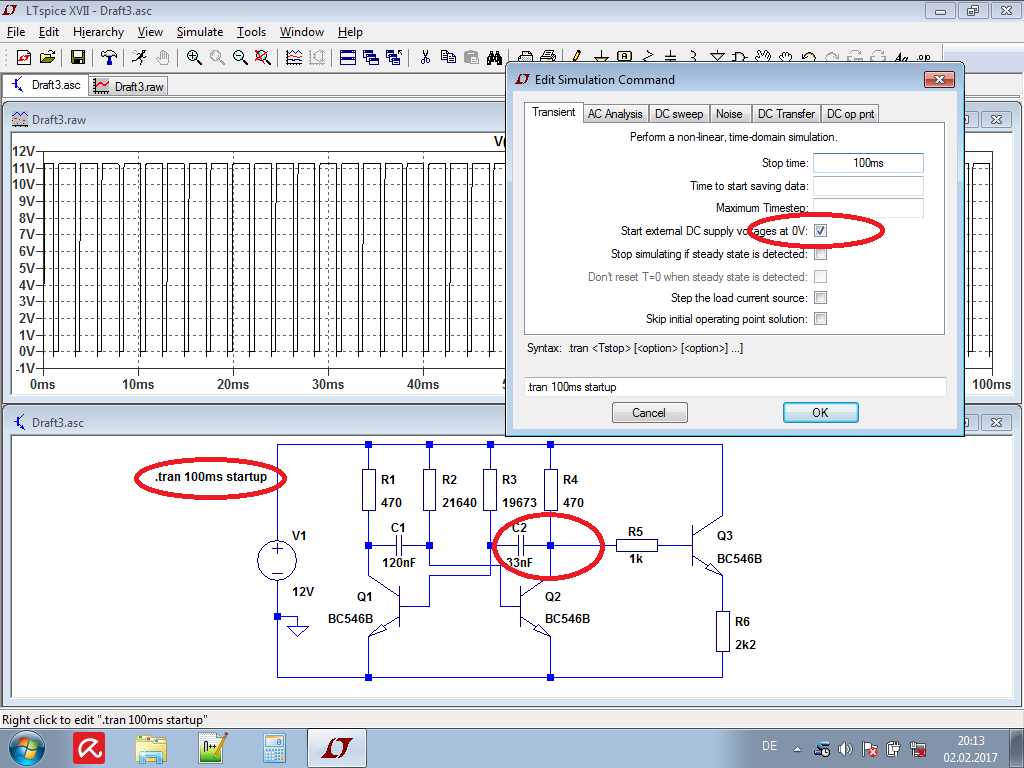Zoom out with the magnifier minus icon
1024x768 pixels.
tap(240, 57)
